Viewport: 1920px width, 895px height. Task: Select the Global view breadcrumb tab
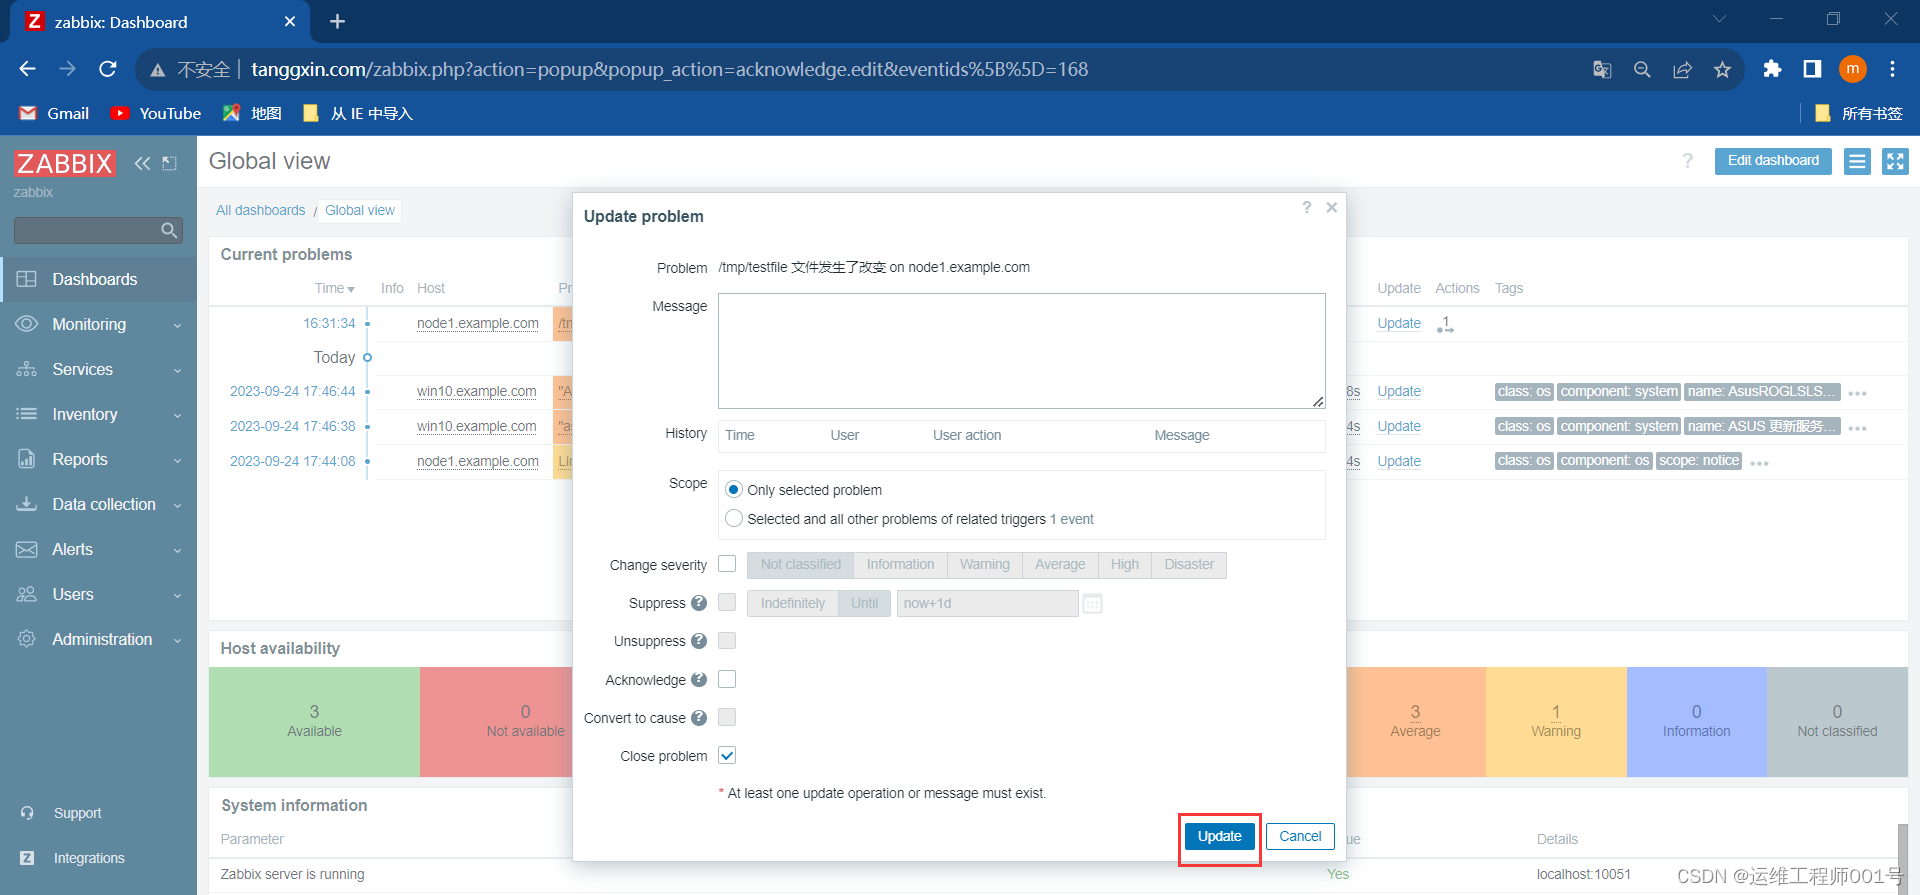coord(360,210)
